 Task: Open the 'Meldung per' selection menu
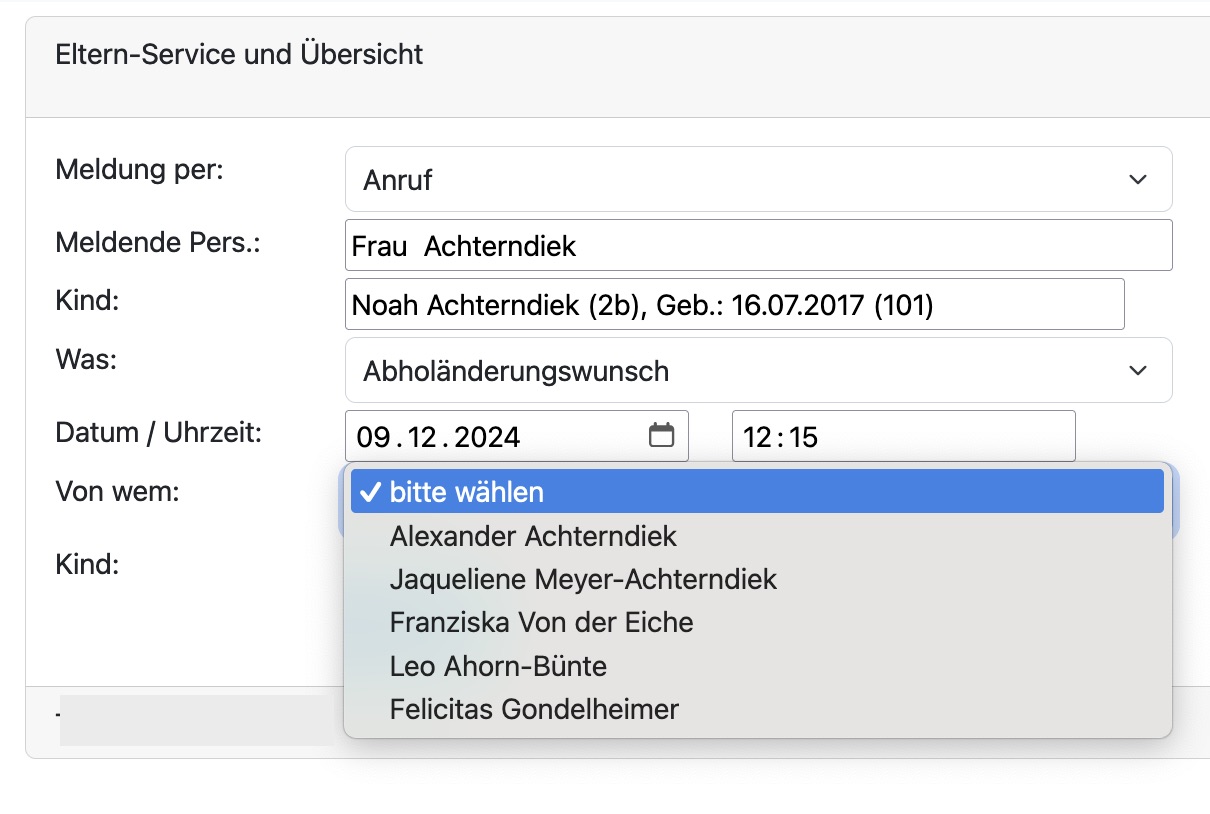click(758, 179)
